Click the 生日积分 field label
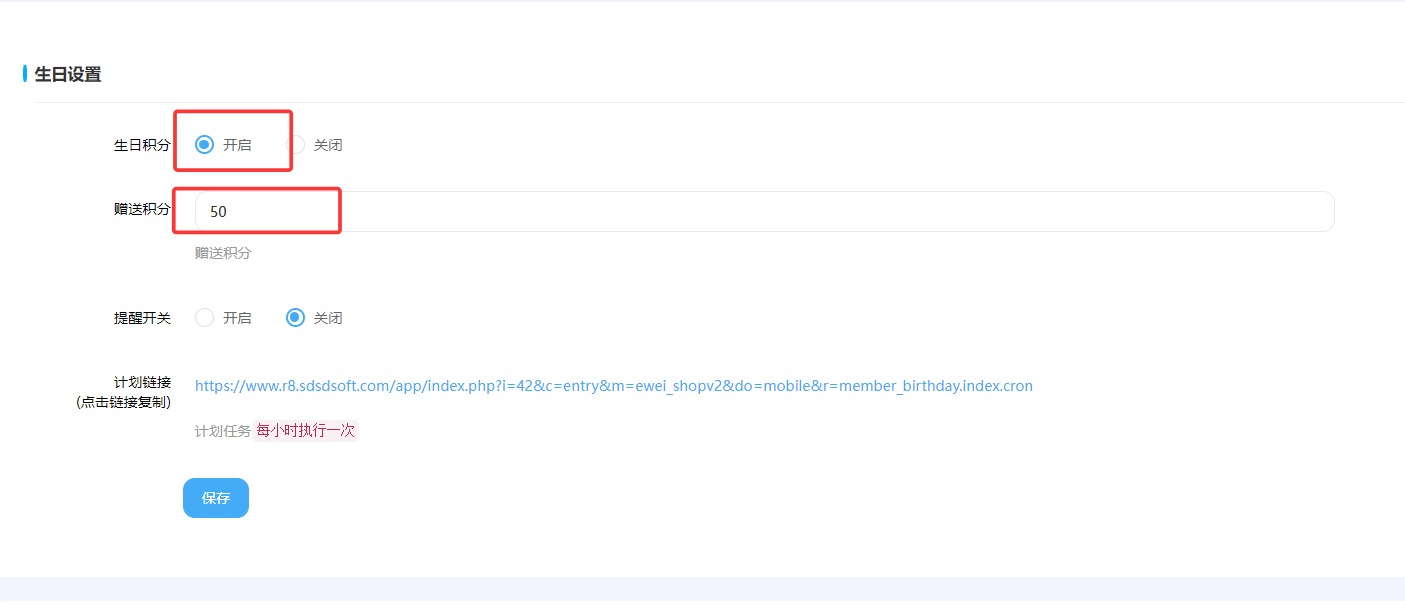Viewport: 1405px width, 616px height. pyautogui.click(x=142, y=145)
